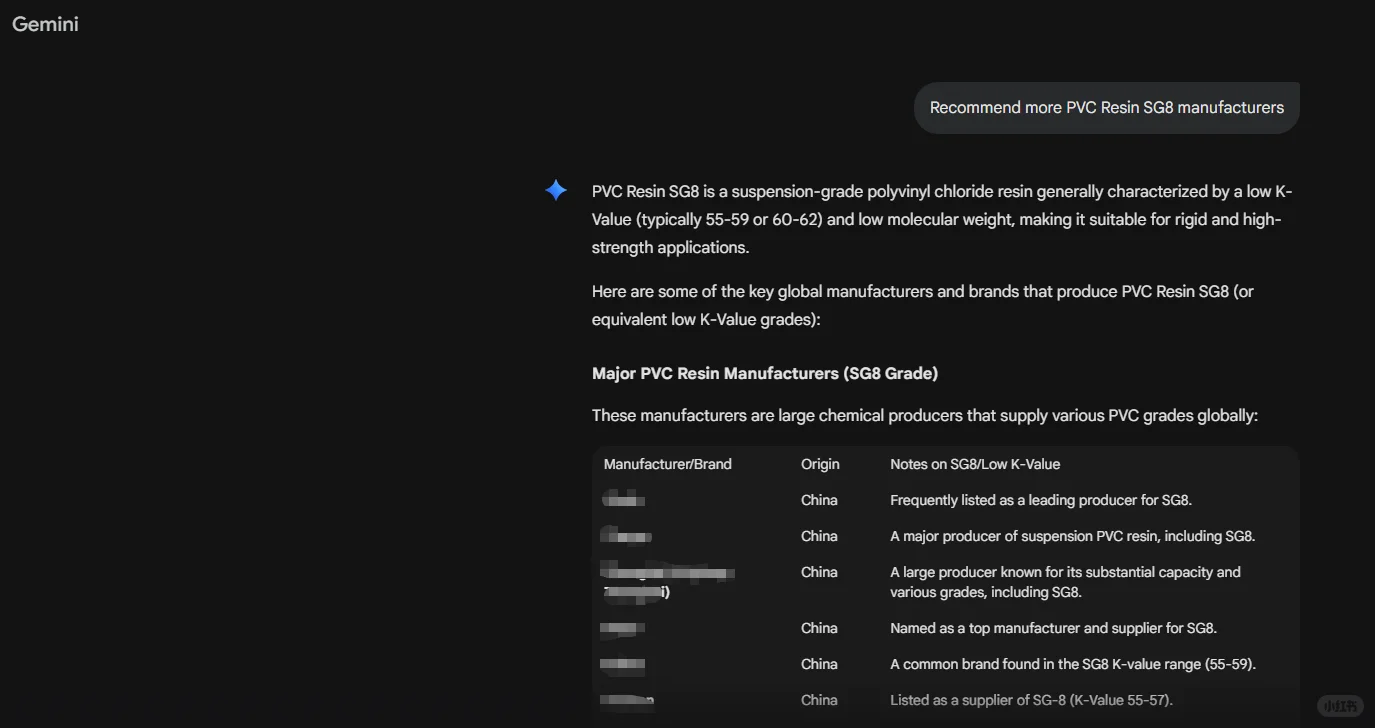Click the "Major PVC Resin Manufacturers (SG8 Grade)" heading

764,373
